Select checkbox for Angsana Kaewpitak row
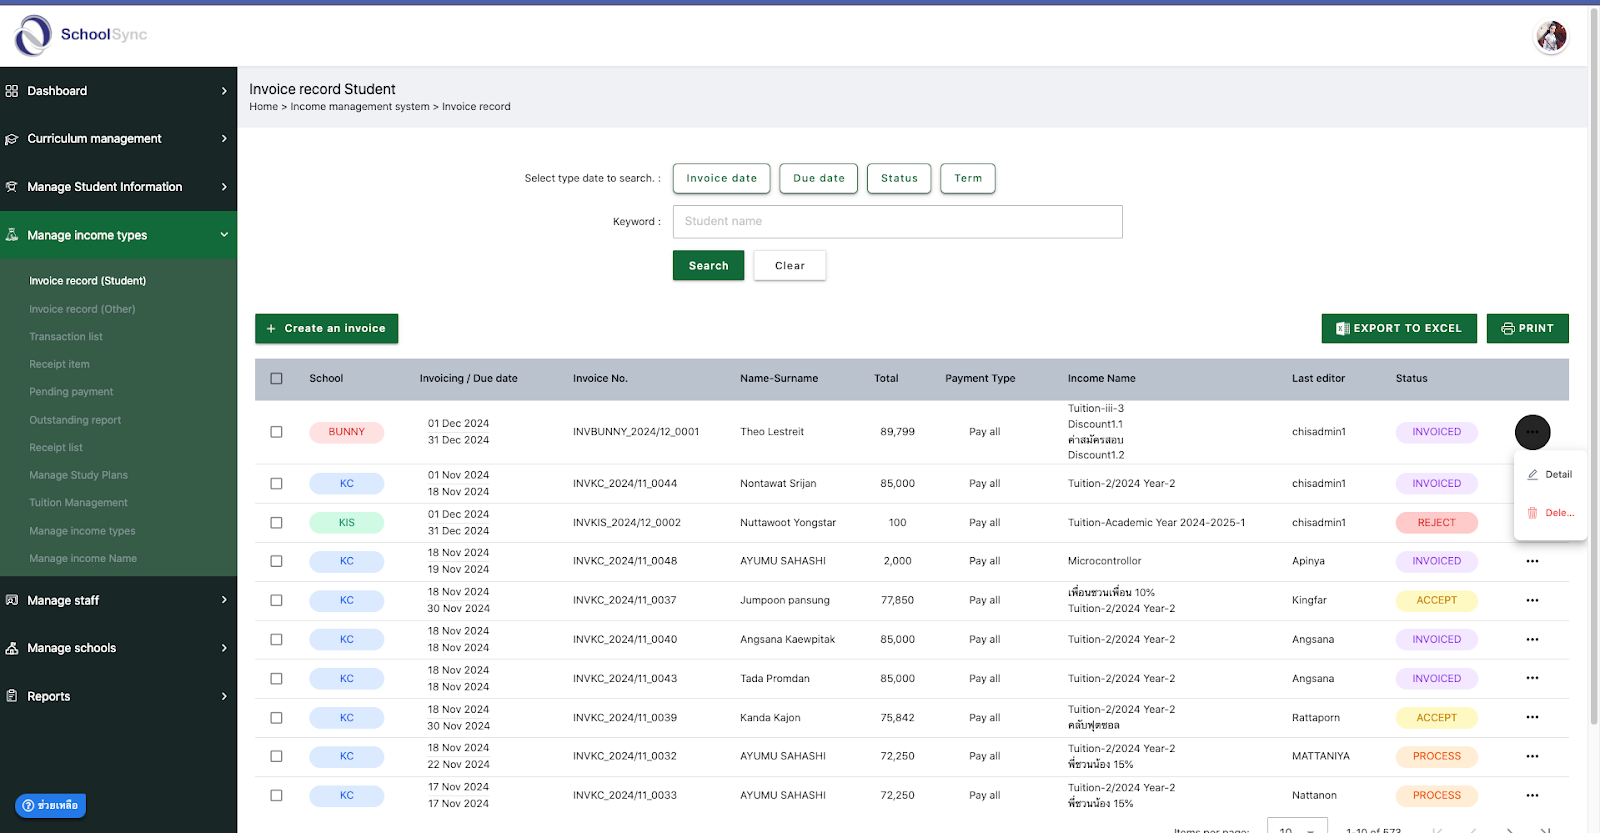 click(x=276, y=639)
